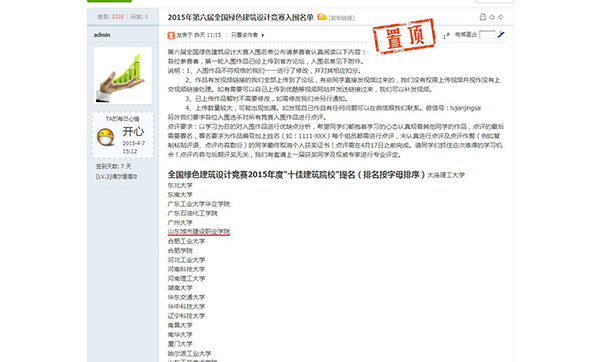This screenshot has width=600, height=362.
Task: Click the admin username link
Action: [x=102, y=35]
